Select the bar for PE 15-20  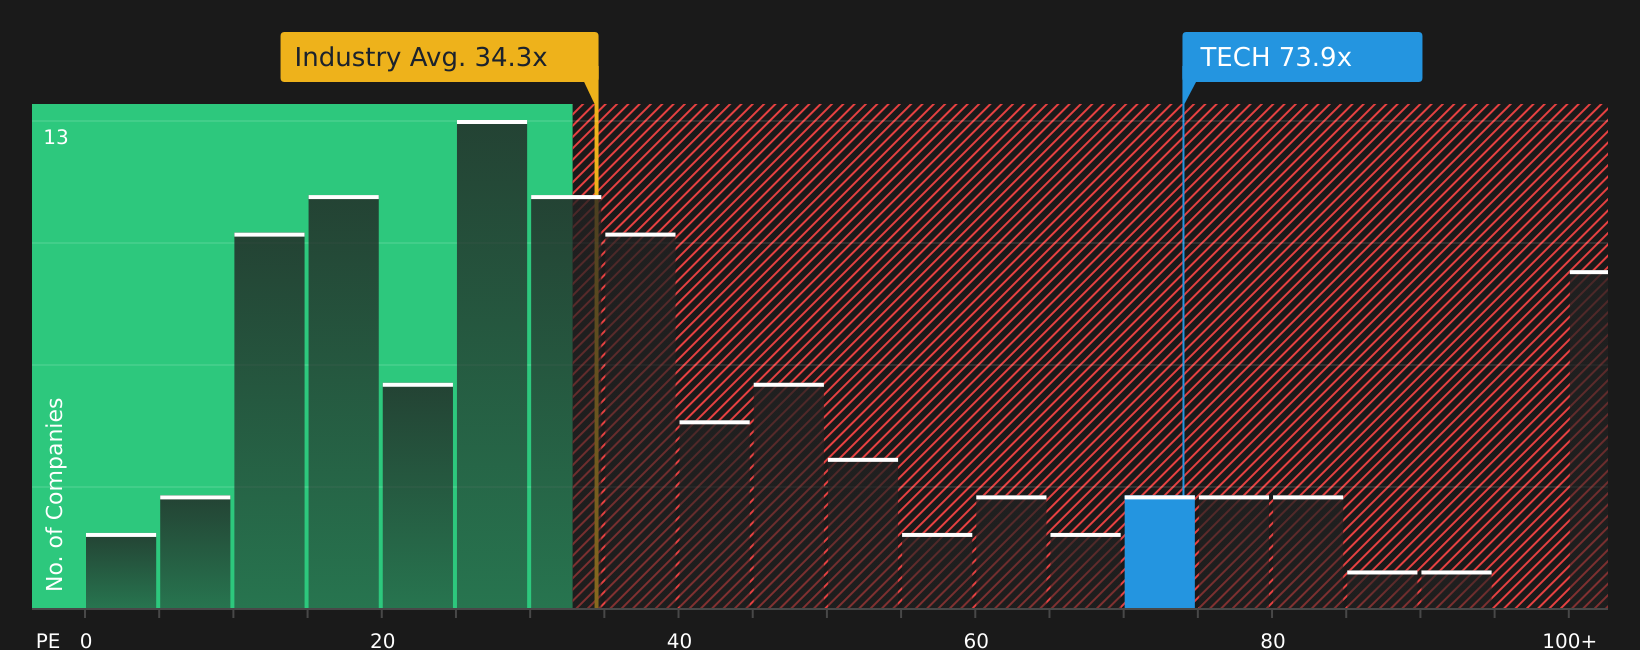tap(344, 402)
